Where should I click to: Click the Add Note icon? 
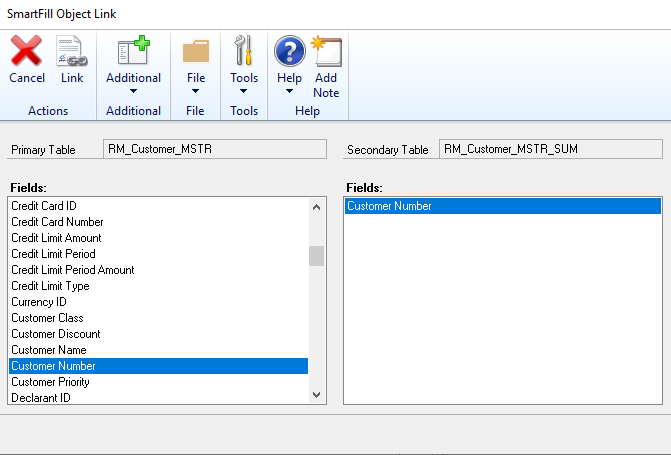click(x=327, y=51)
